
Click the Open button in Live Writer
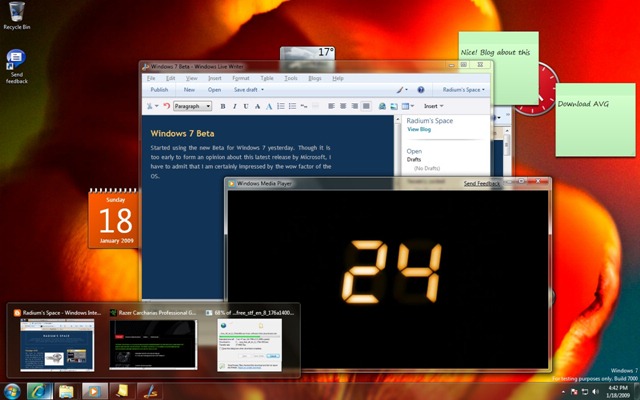point(214,90)
